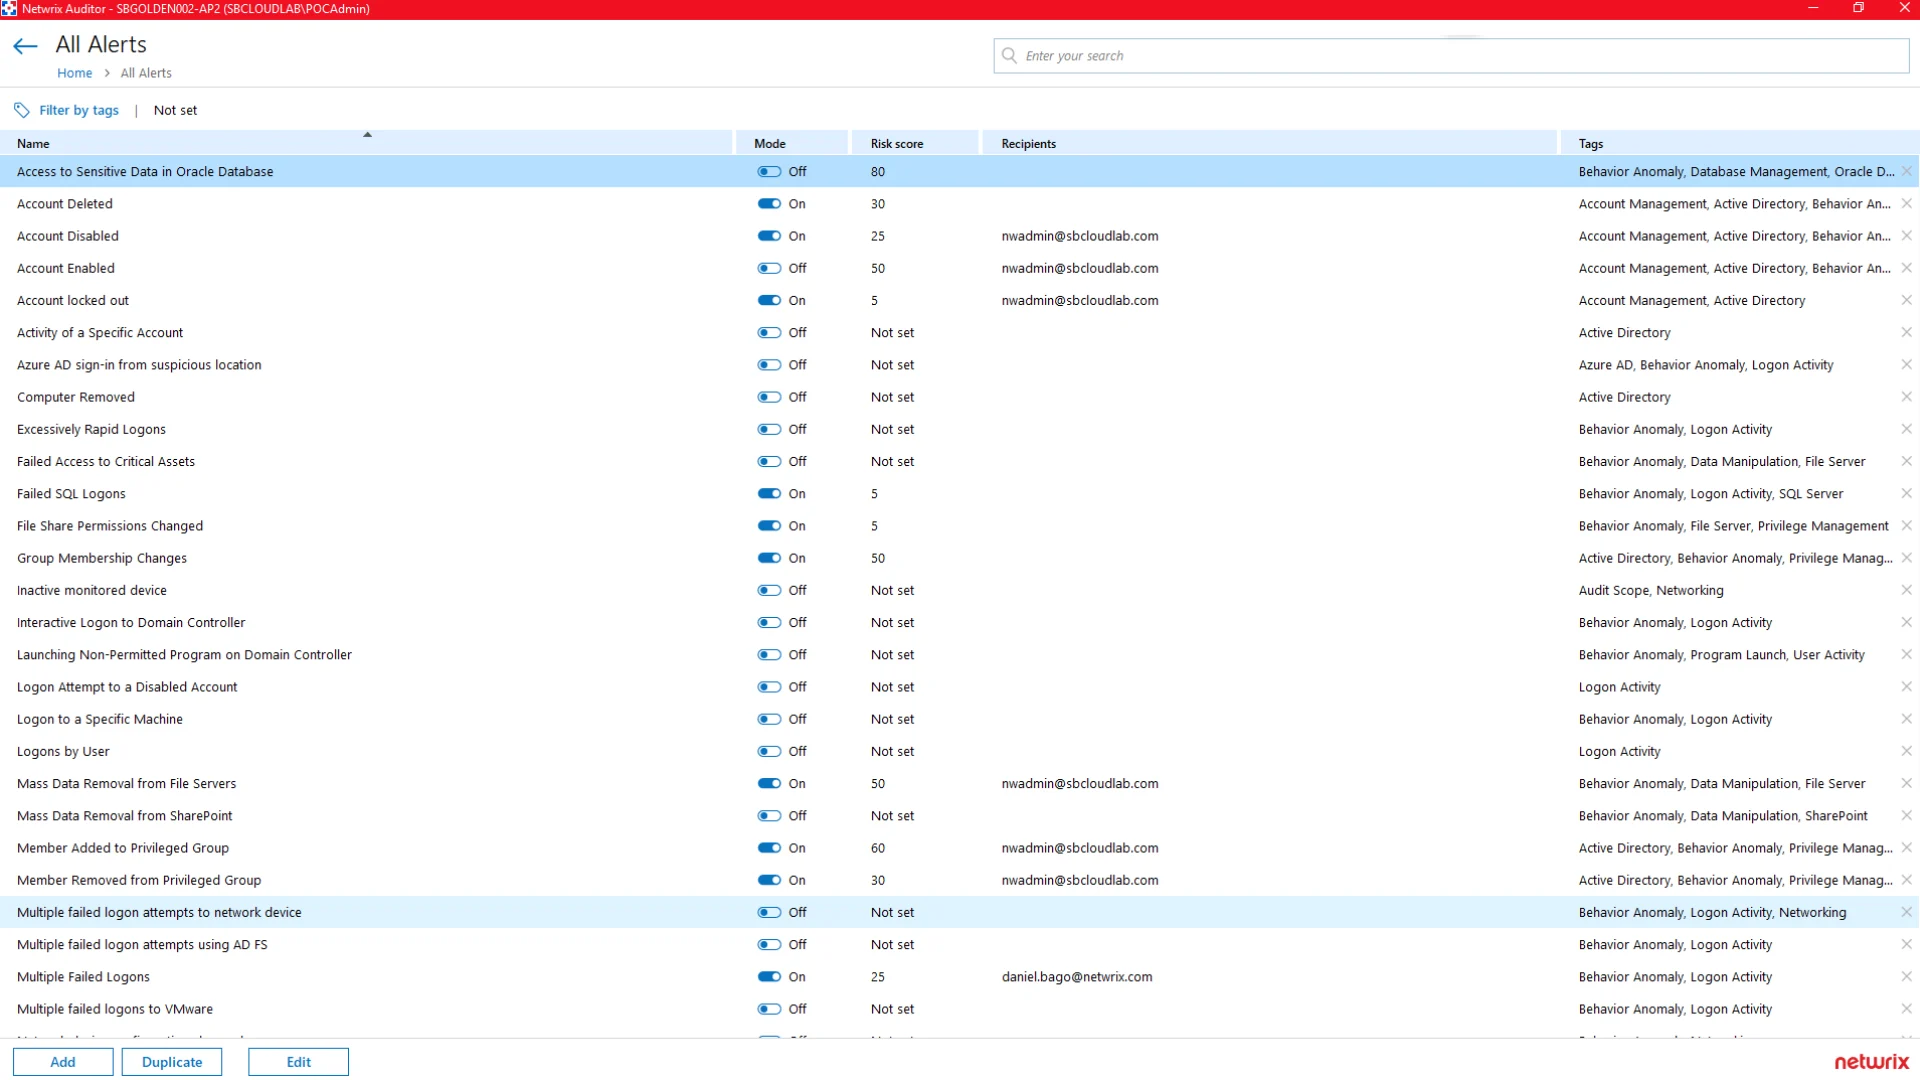
Task: Delete Interactive Logon to Domain Controller alert X
Action: point(1906,622)
